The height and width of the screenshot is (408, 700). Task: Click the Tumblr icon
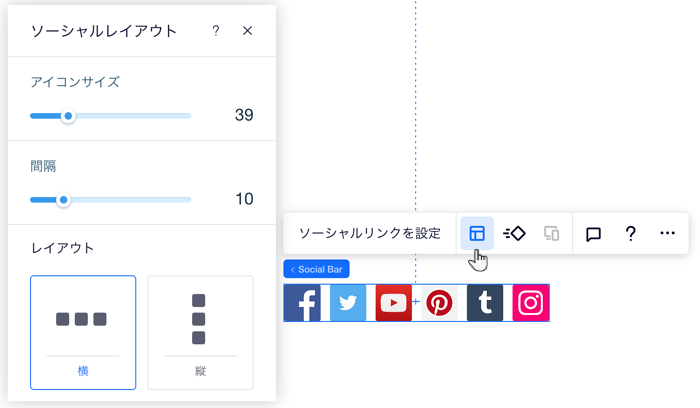(x=485, y=303)
